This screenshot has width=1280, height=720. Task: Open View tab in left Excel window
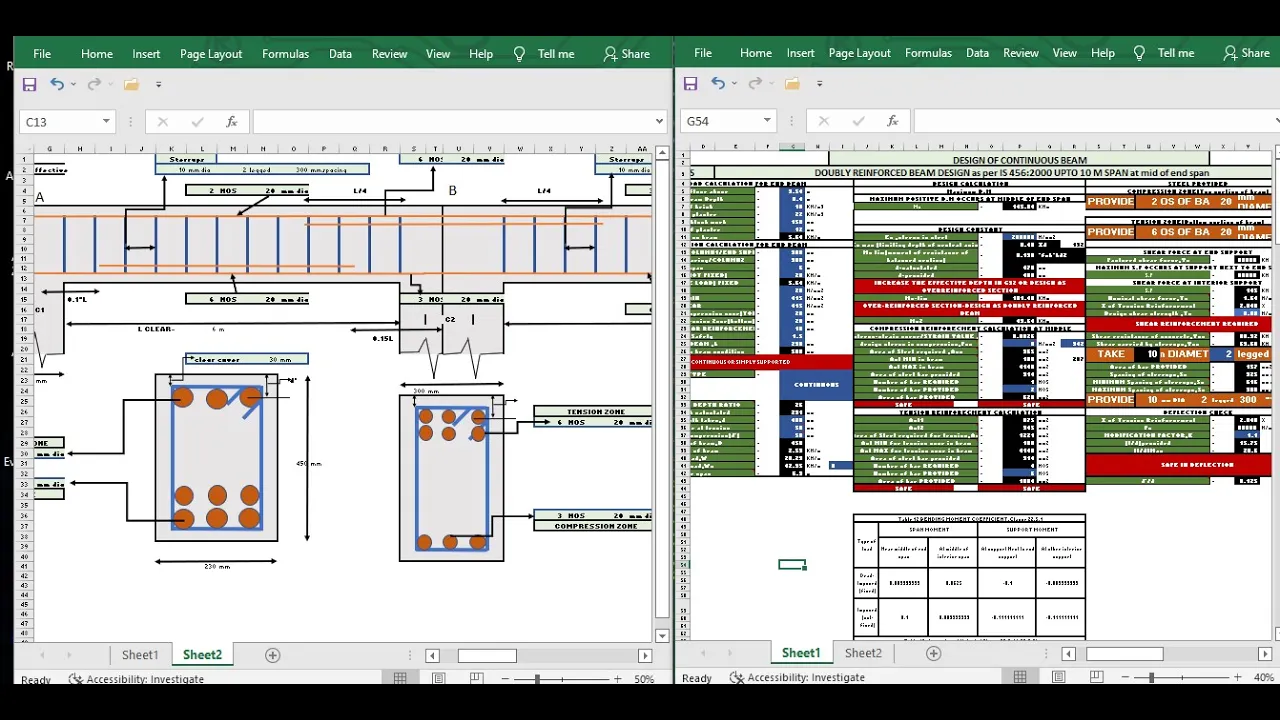[x=438, y=54]
